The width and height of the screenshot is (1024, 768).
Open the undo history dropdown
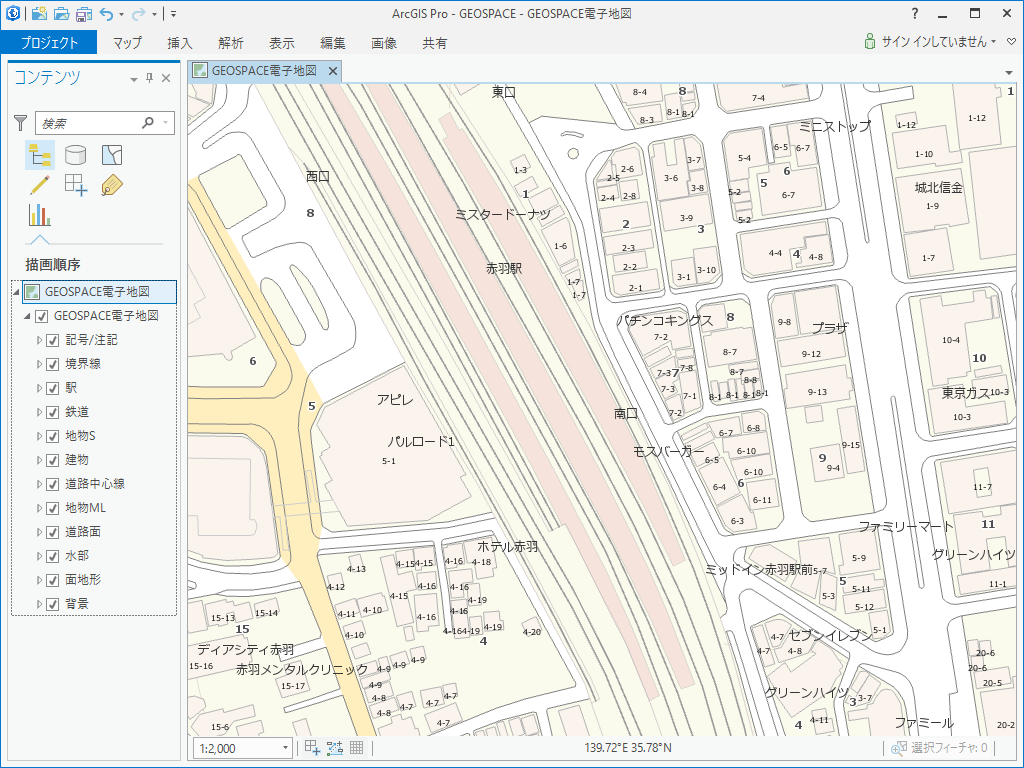coord(121,14)
